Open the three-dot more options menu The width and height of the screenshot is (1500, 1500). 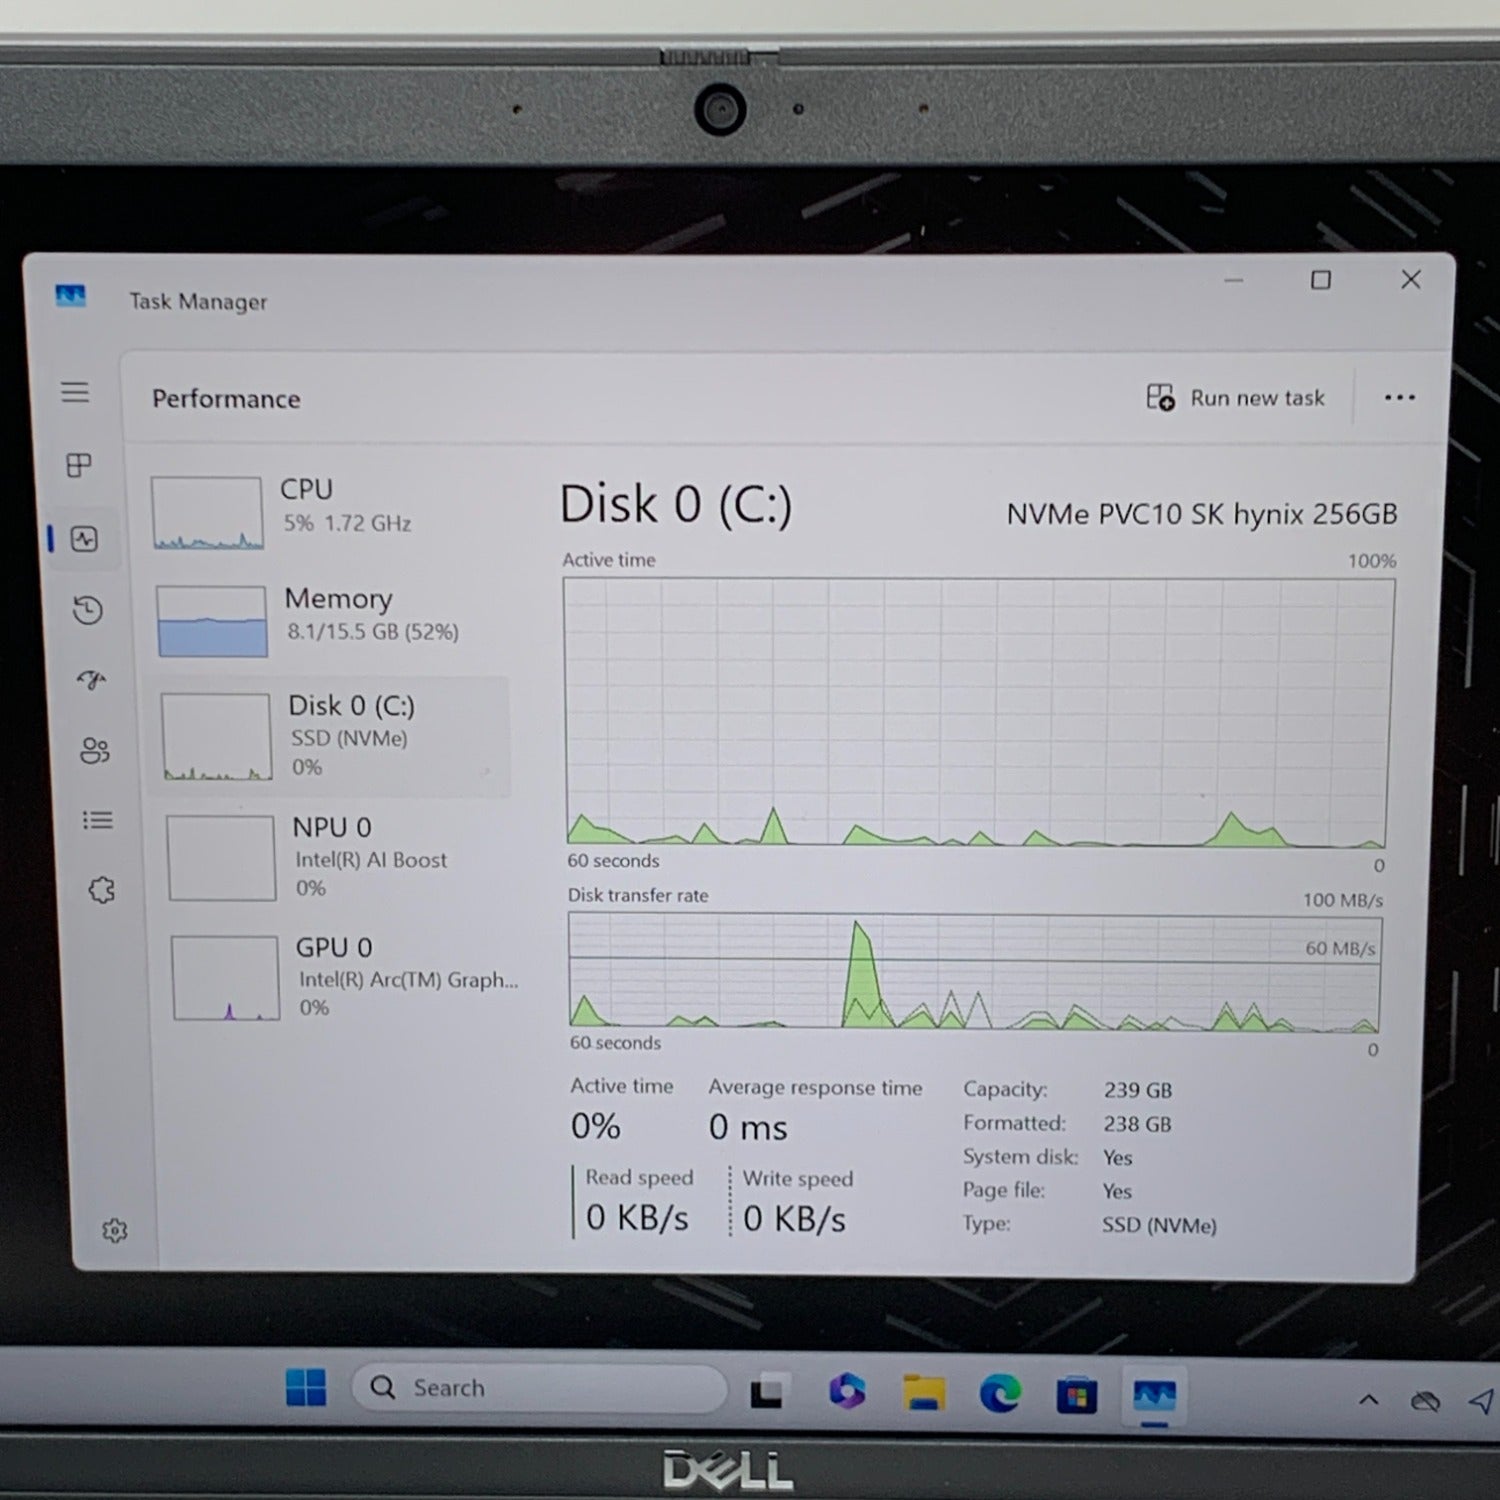coord(1399,398)
